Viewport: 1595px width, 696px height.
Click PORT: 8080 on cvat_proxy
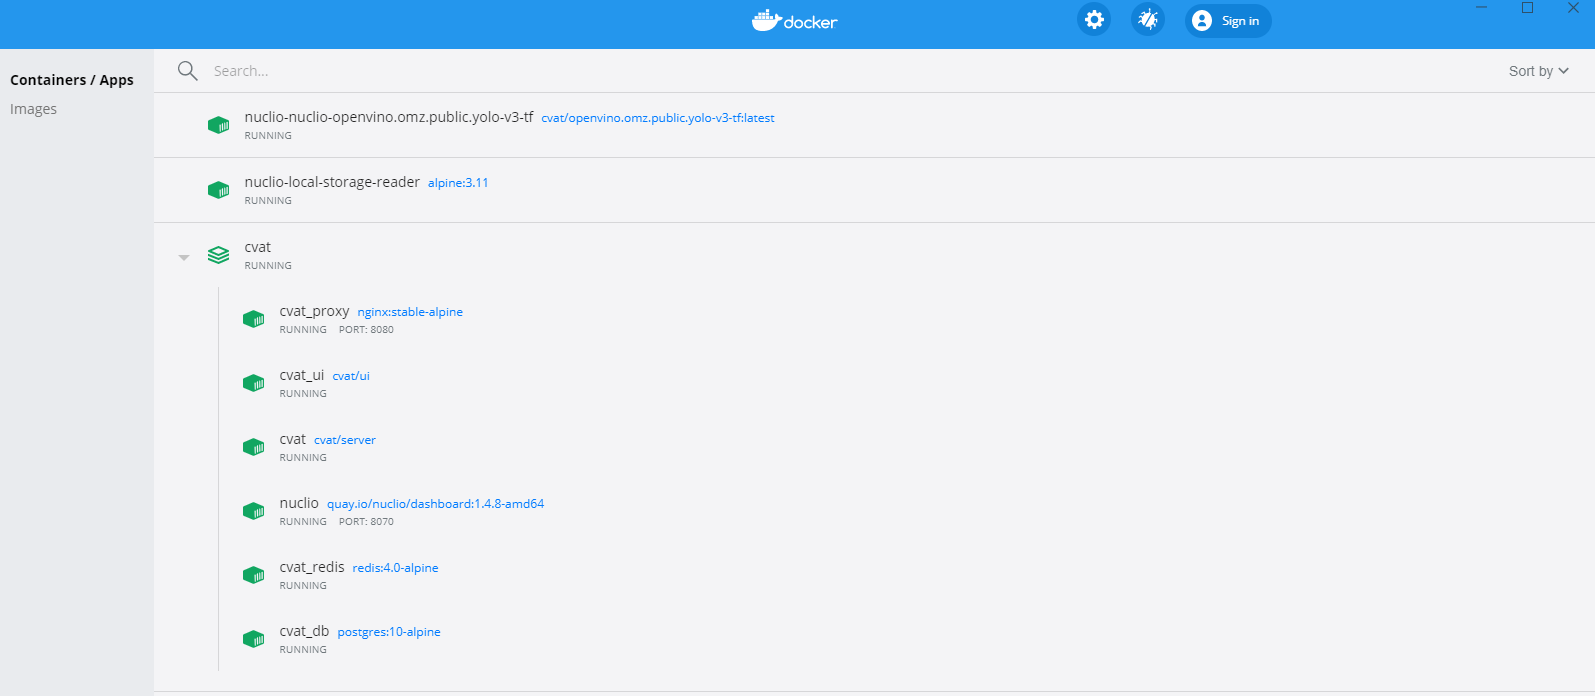click(x=366, y=330)
